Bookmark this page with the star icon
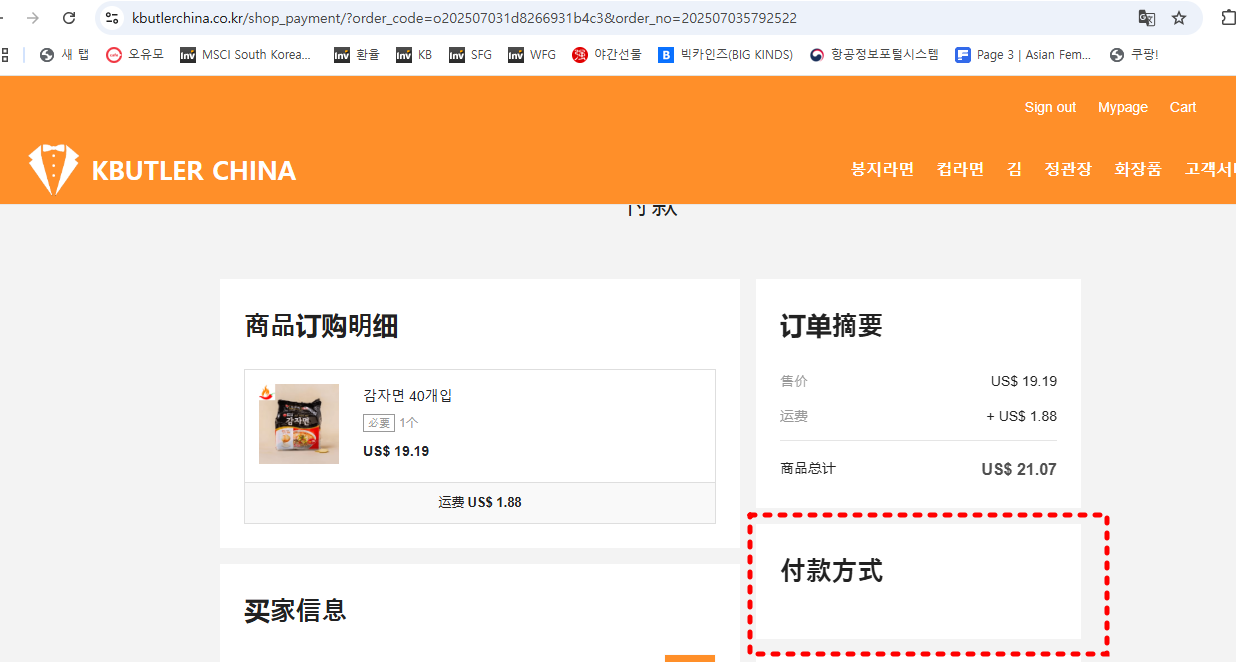Screen dimensions: 1236x662 (1179, 18)
